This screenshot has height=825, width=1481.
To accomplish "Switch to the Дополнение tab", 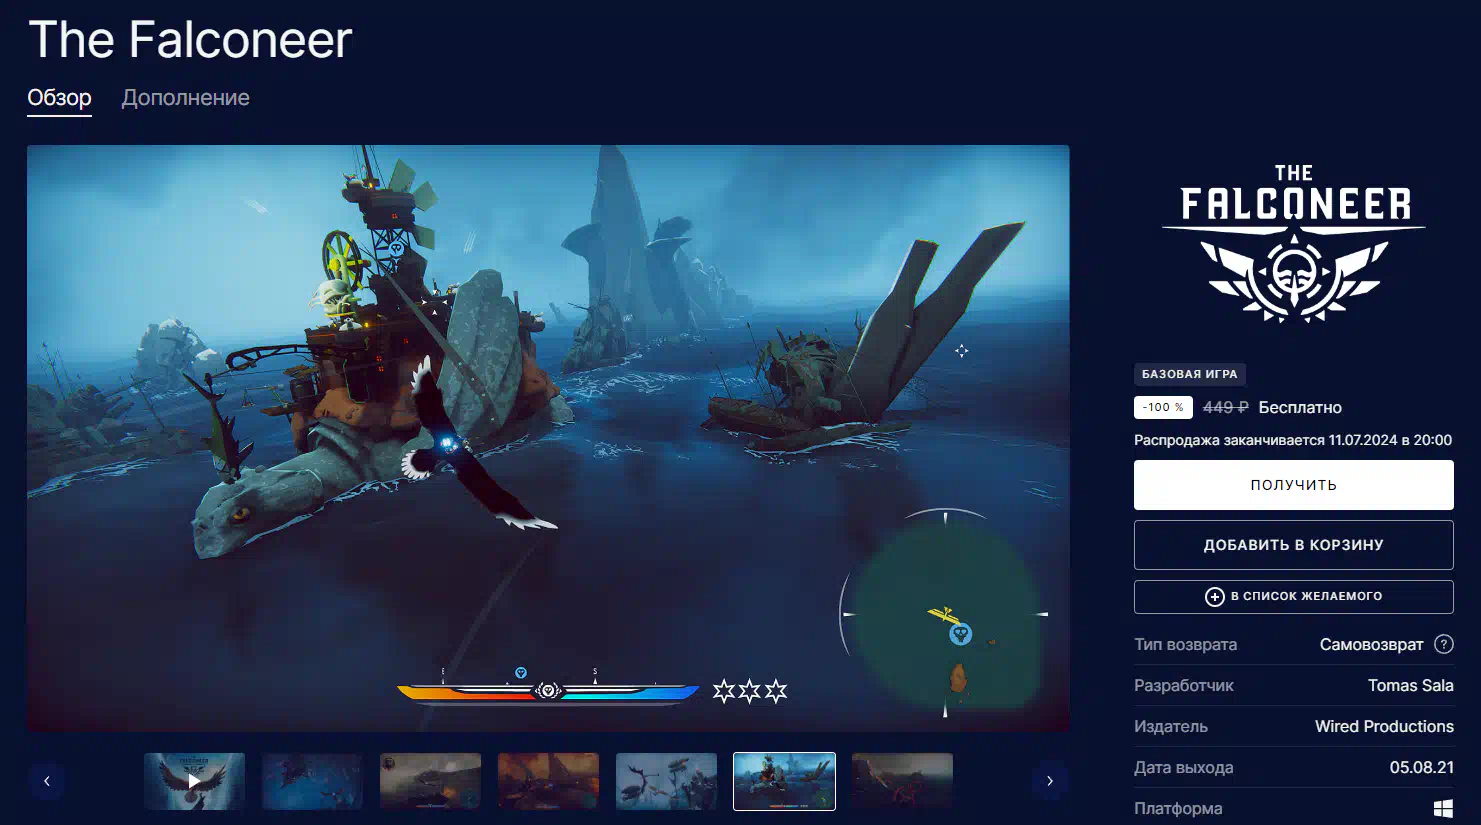I will [185, 98].
